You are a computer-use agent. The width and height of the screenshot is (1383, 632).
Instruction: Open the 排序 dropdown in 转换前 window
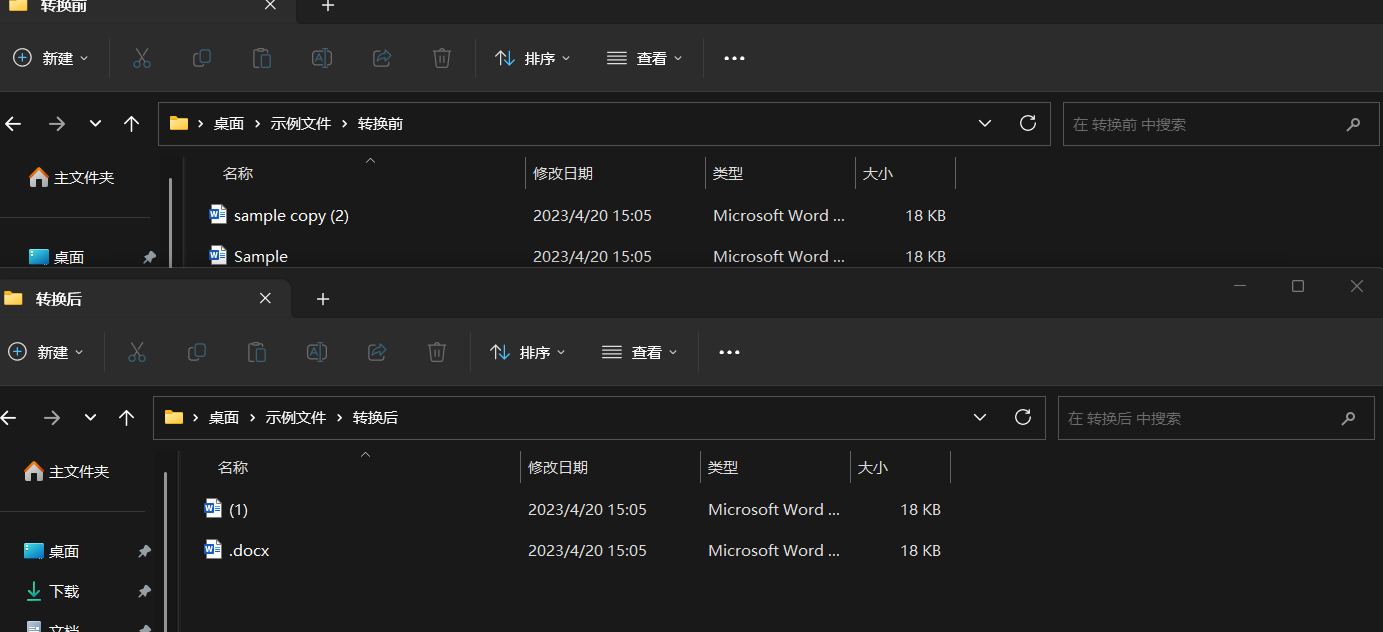click(x=532, y=57)
